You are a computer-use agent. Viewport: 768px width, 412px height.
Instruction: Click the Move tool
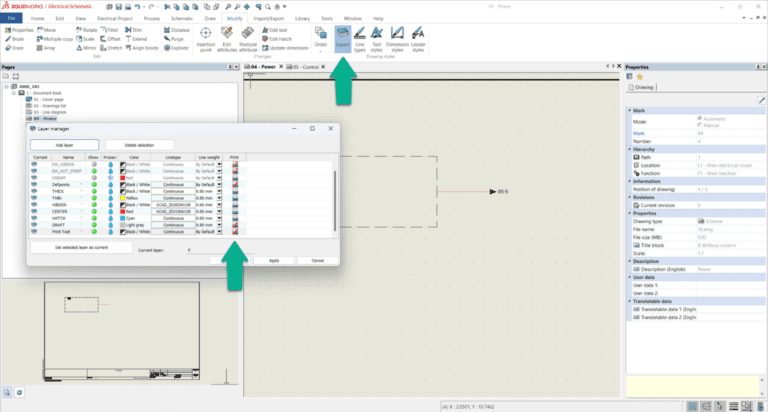coord(47,30)
